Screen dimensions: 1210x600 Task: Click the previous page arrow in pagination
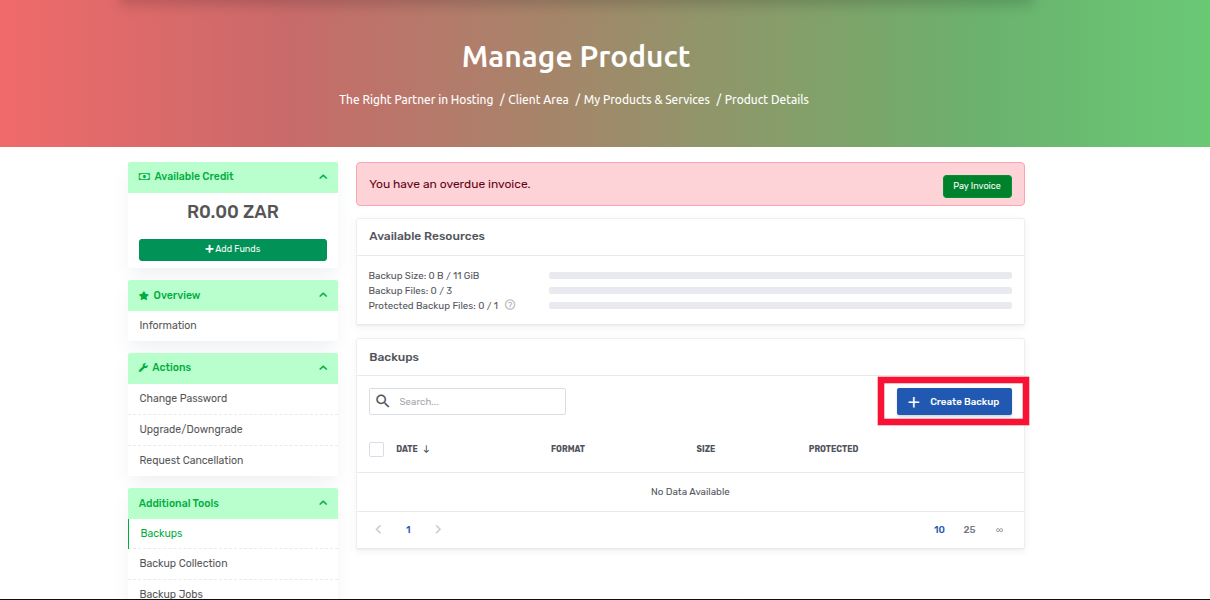click(378, 529)
